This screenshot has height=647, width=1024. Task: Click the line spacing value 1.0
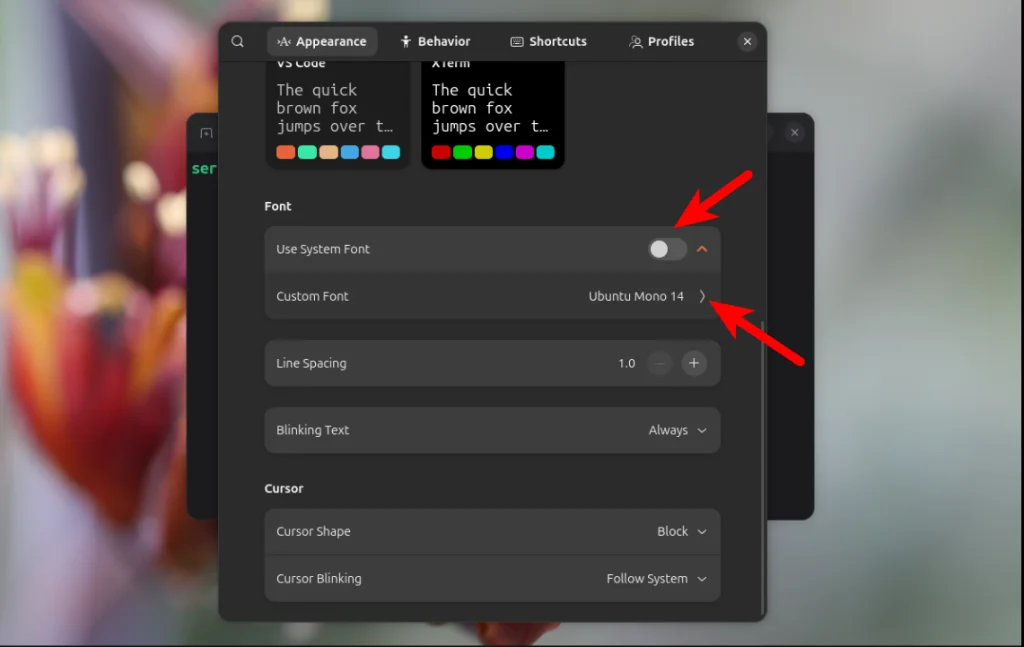[x=626, y=363]
